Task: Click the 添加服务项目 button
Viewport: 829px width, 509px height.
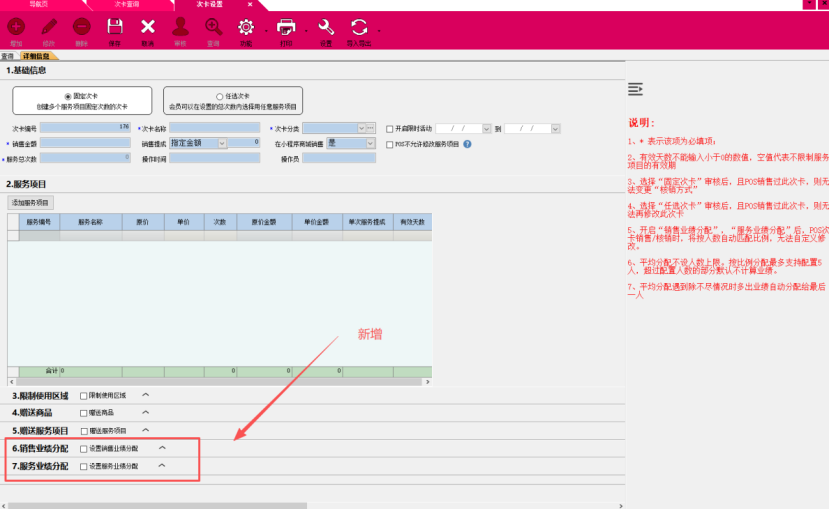Action: pos(30,202)
